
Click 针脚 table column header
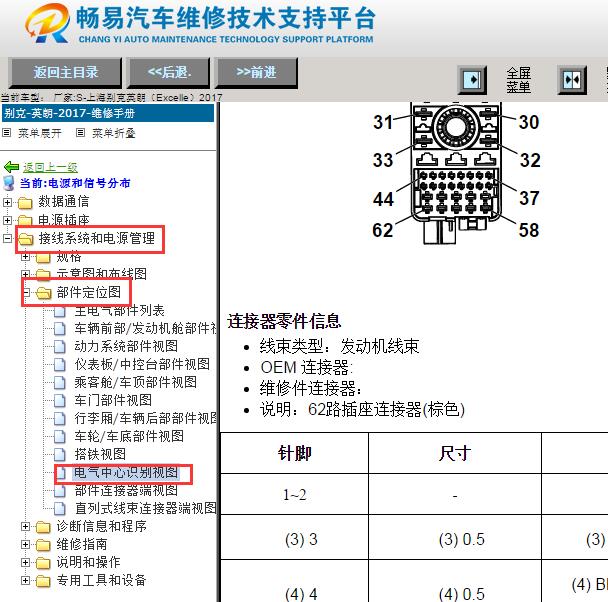294,453
